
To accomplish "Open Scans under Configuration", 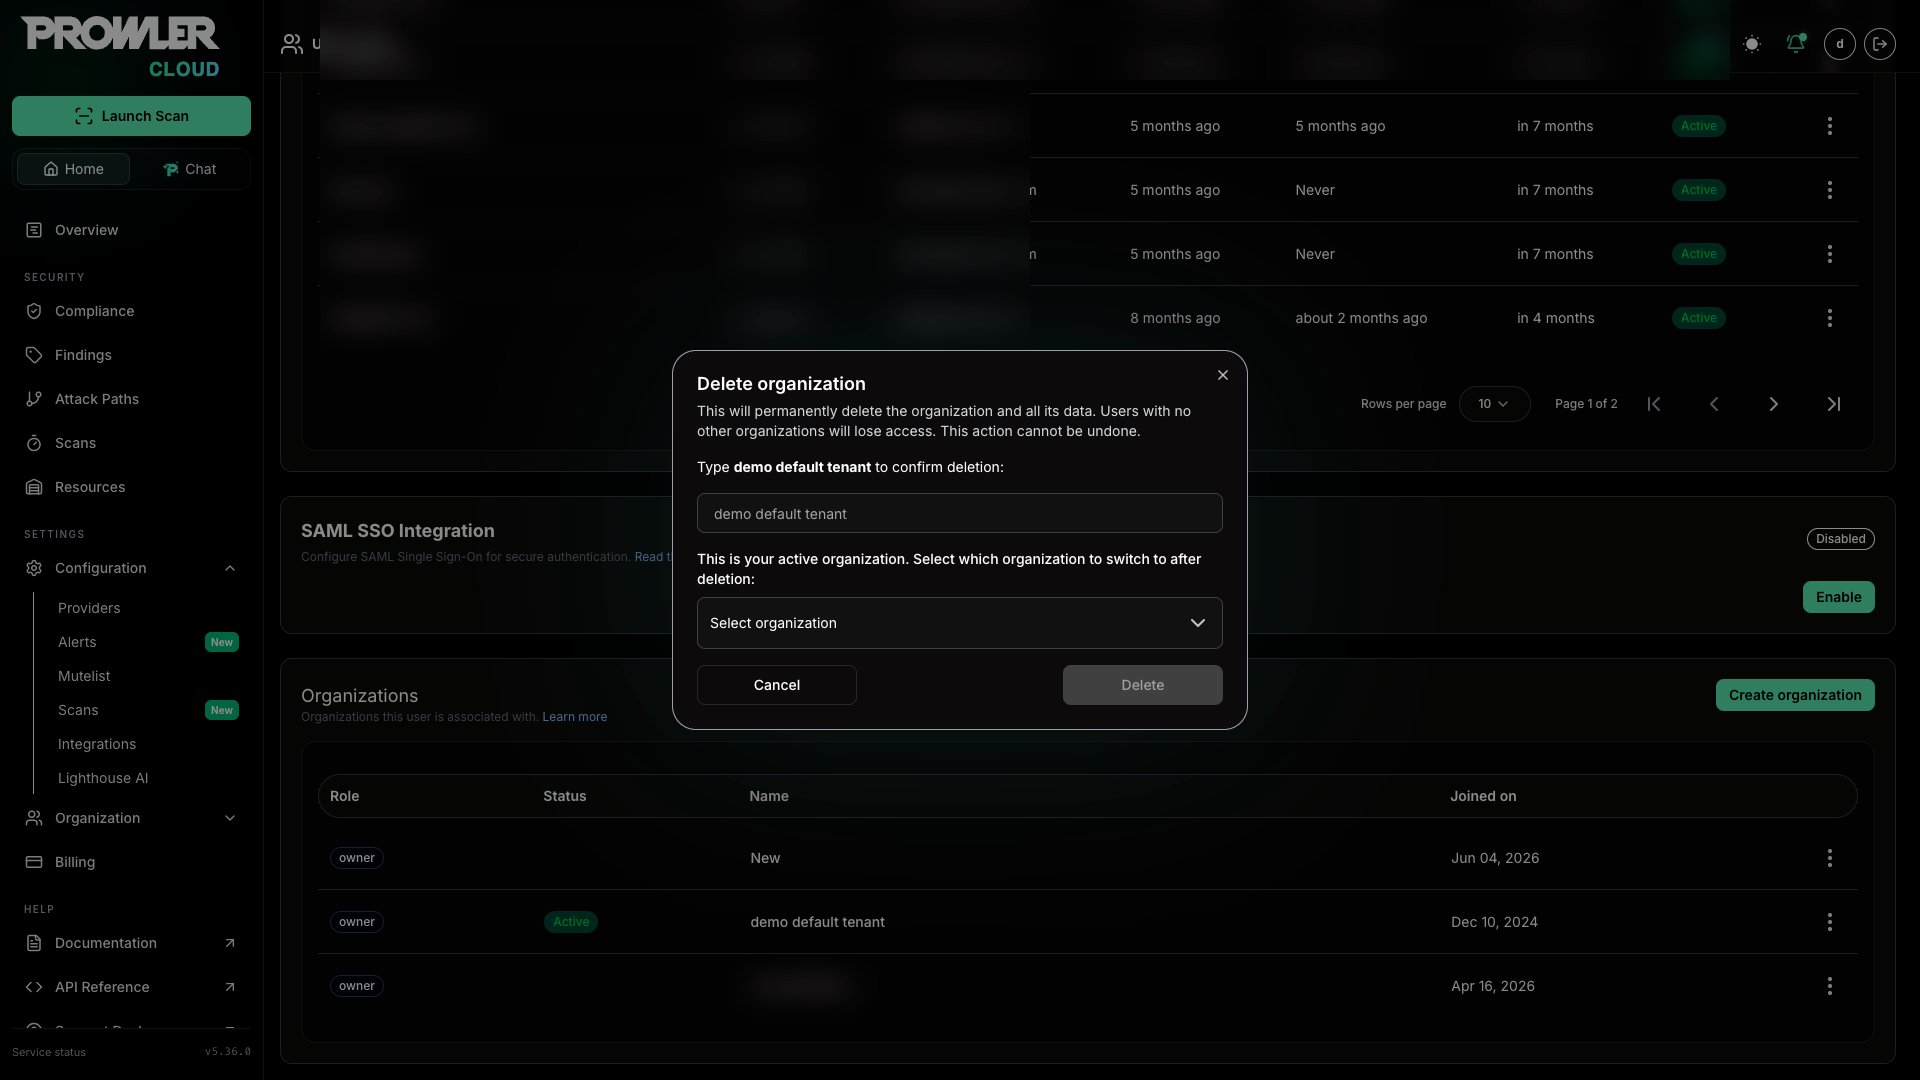I will [x=78, y=710].
